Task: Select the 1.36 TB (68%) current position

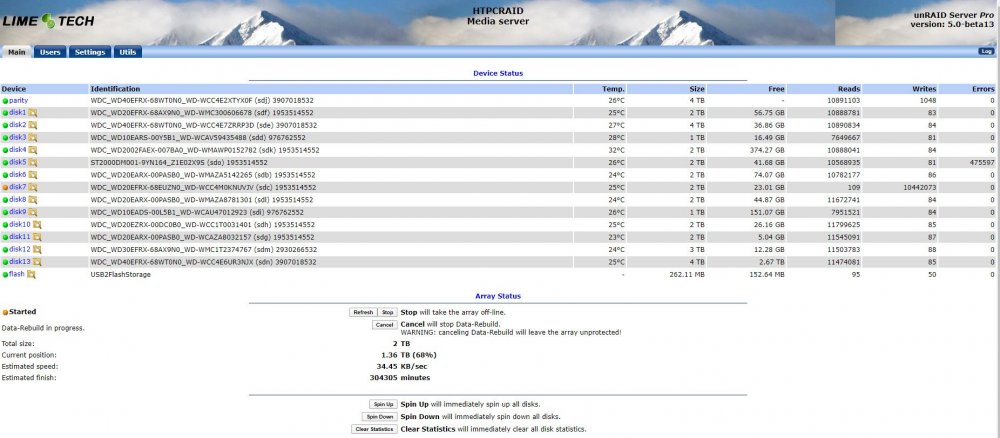Action: pos(408,355)
